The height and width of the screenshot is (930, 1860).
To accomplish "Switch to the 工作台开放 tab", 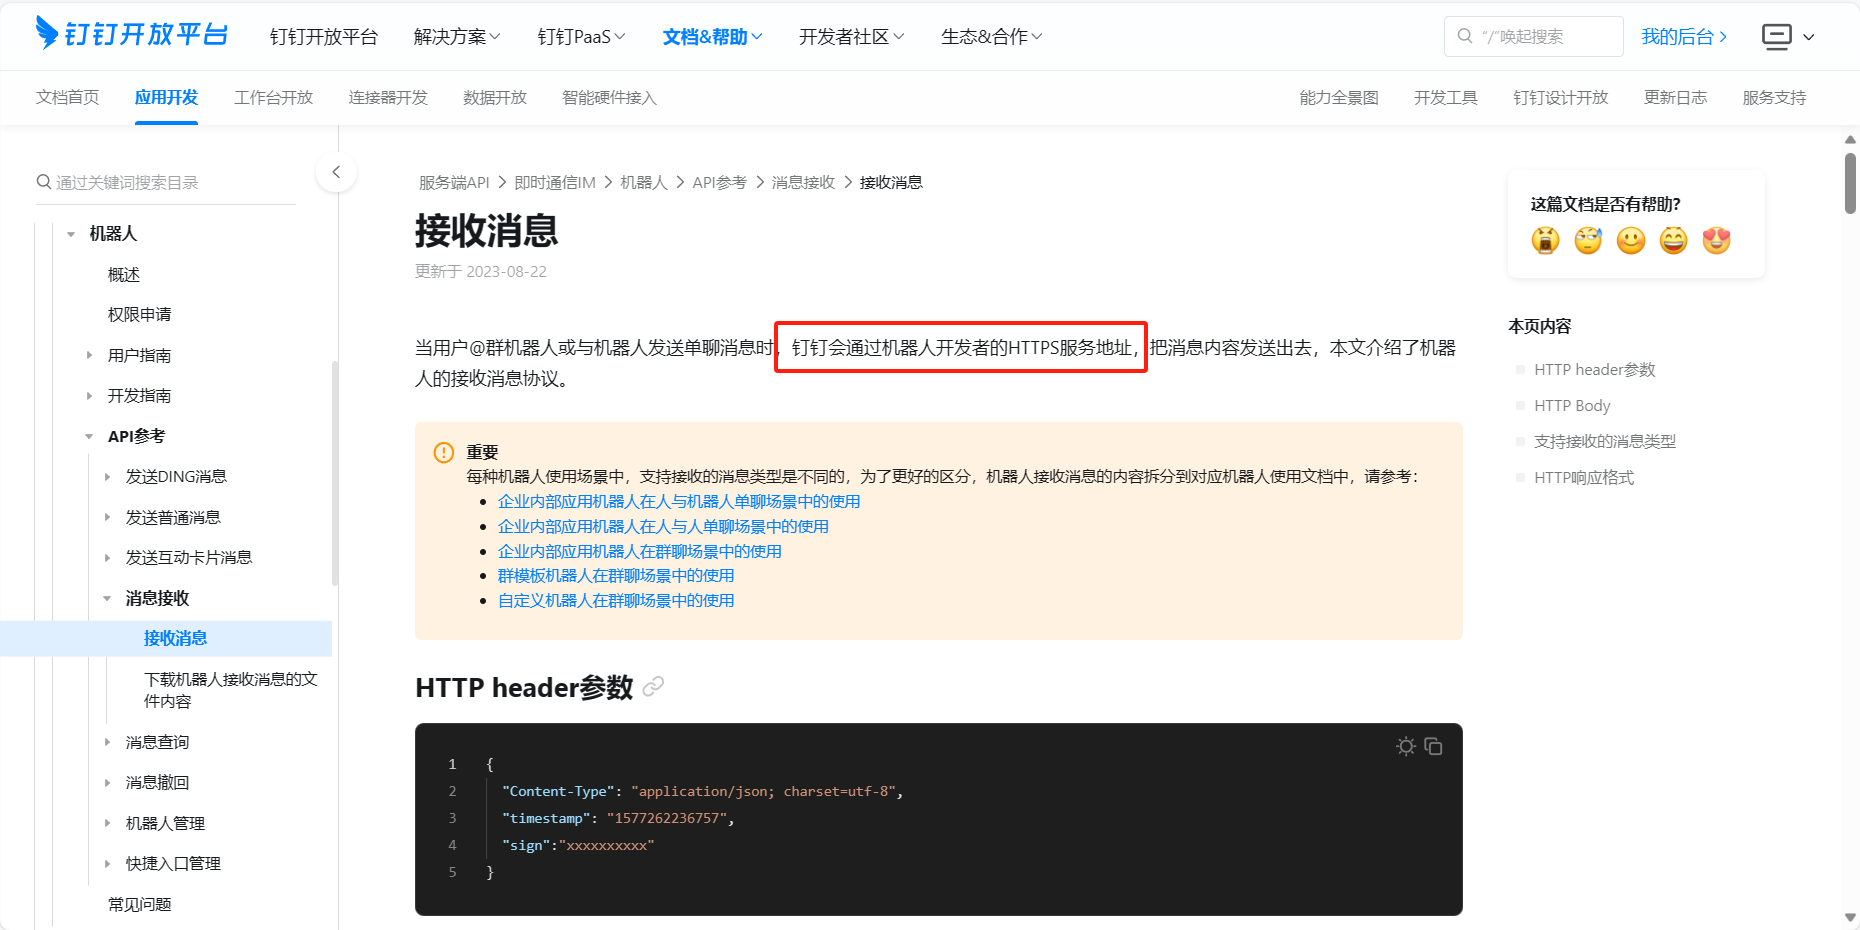I will (273, 97).
